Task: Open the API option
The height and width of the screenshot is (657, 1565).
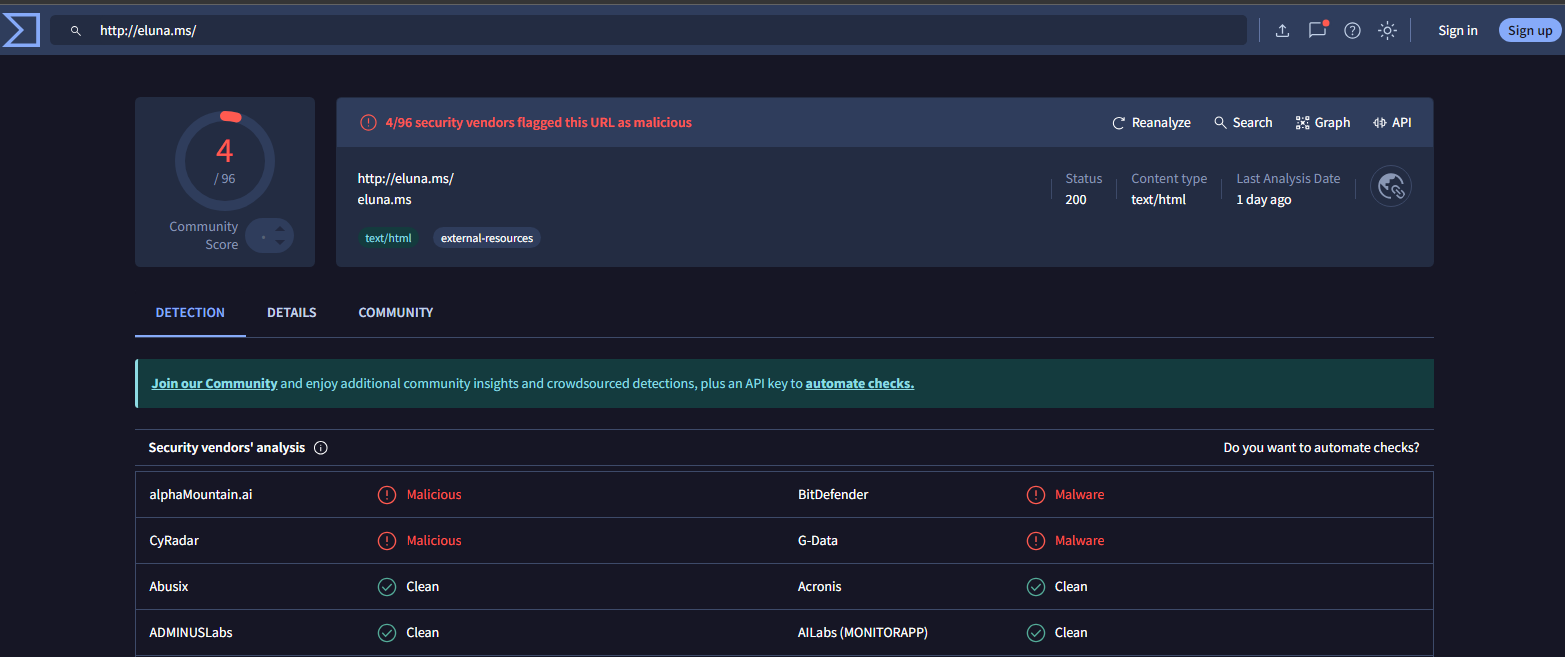Action: click(1392, 123)
